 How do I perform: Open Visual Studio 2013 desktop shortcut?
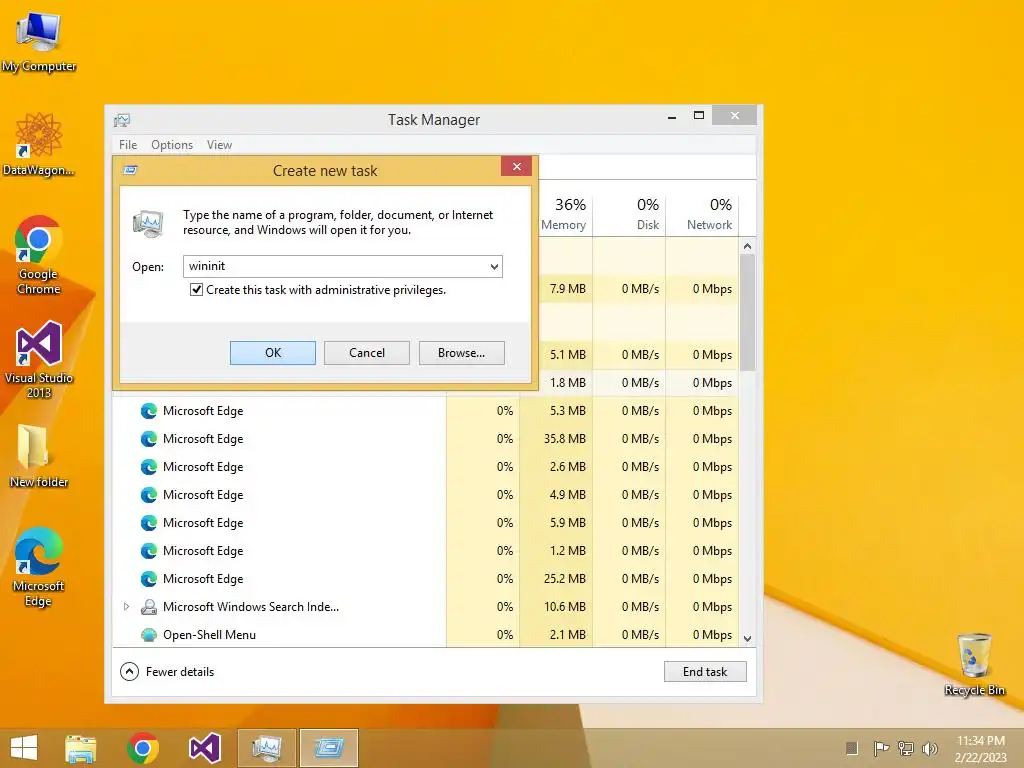[39, 359]
